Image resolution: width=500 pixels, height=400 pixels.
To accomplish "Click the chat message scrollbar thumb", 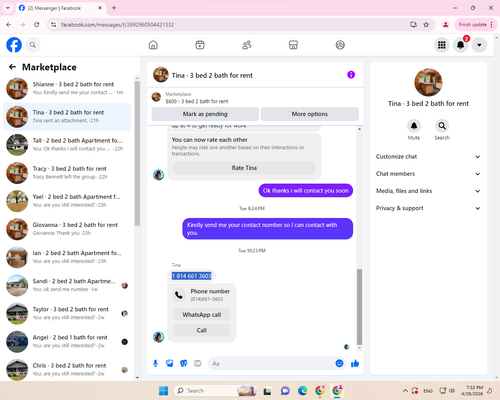I will coord(359,307).
